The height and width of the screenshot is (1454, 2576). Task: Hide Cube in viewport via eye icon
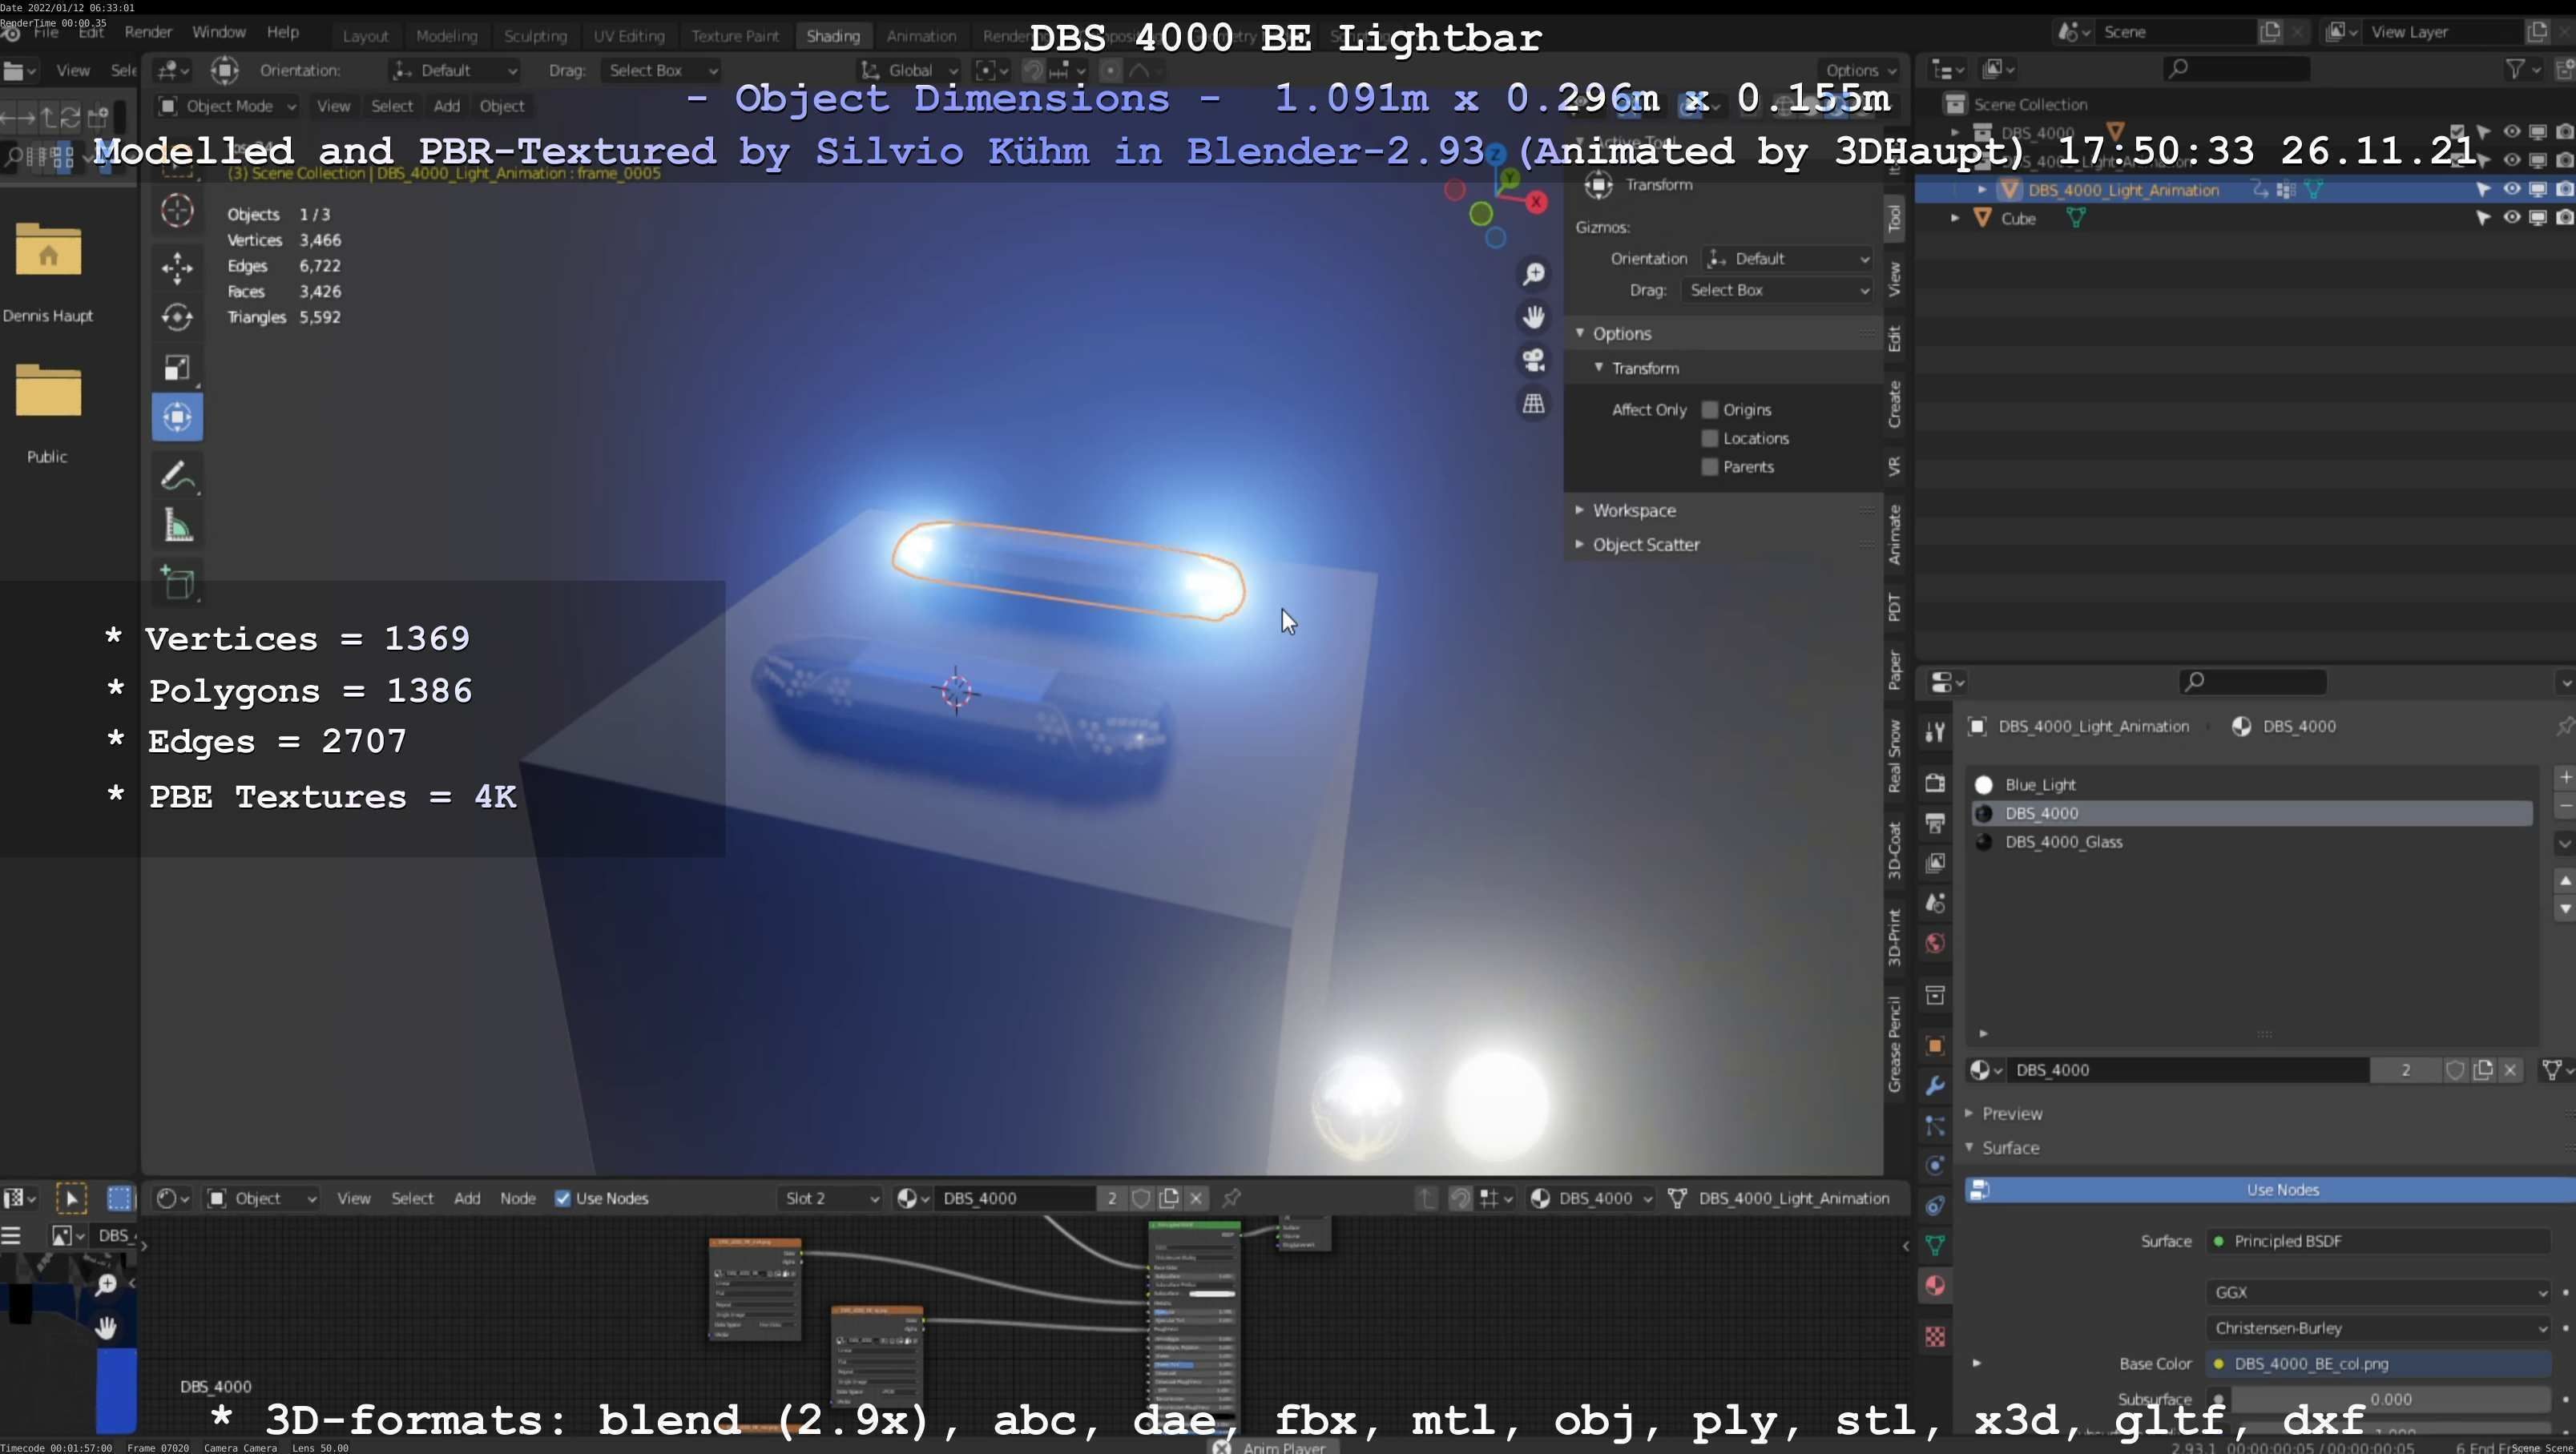point(2511,217)
